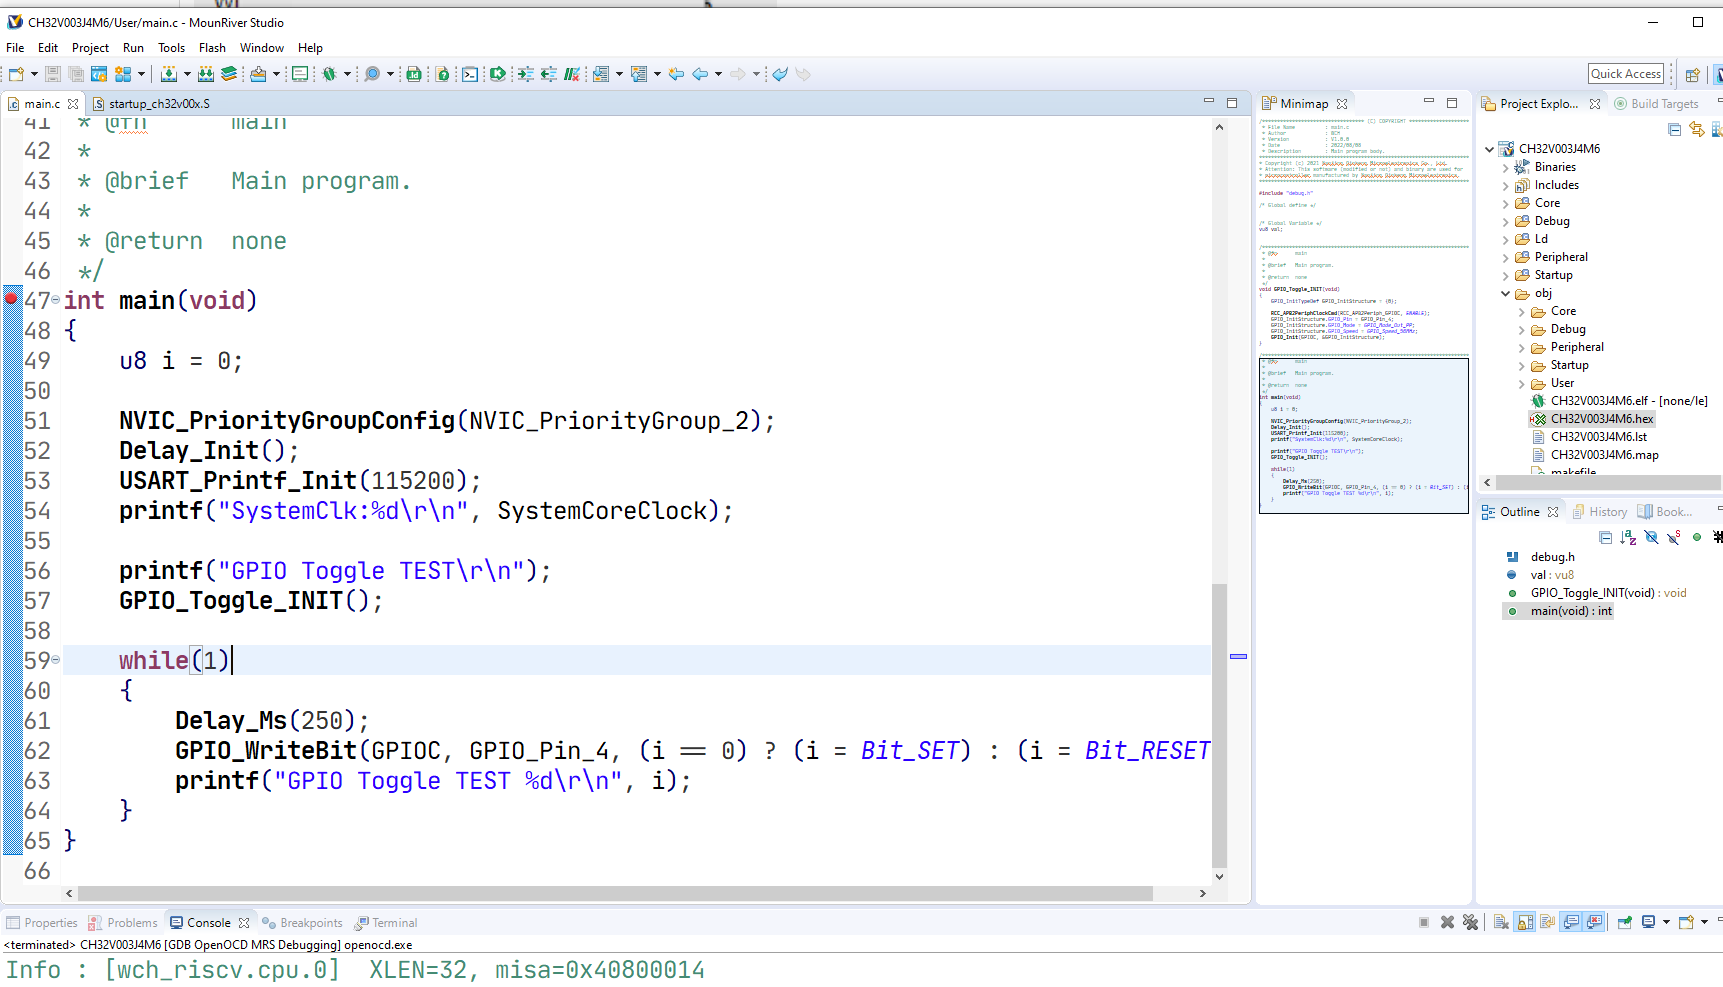Image resolution: width=1723 pixels, height=987 pixels.
Task: Click the Last edit location arrow icon
Action: coord(677,74)
